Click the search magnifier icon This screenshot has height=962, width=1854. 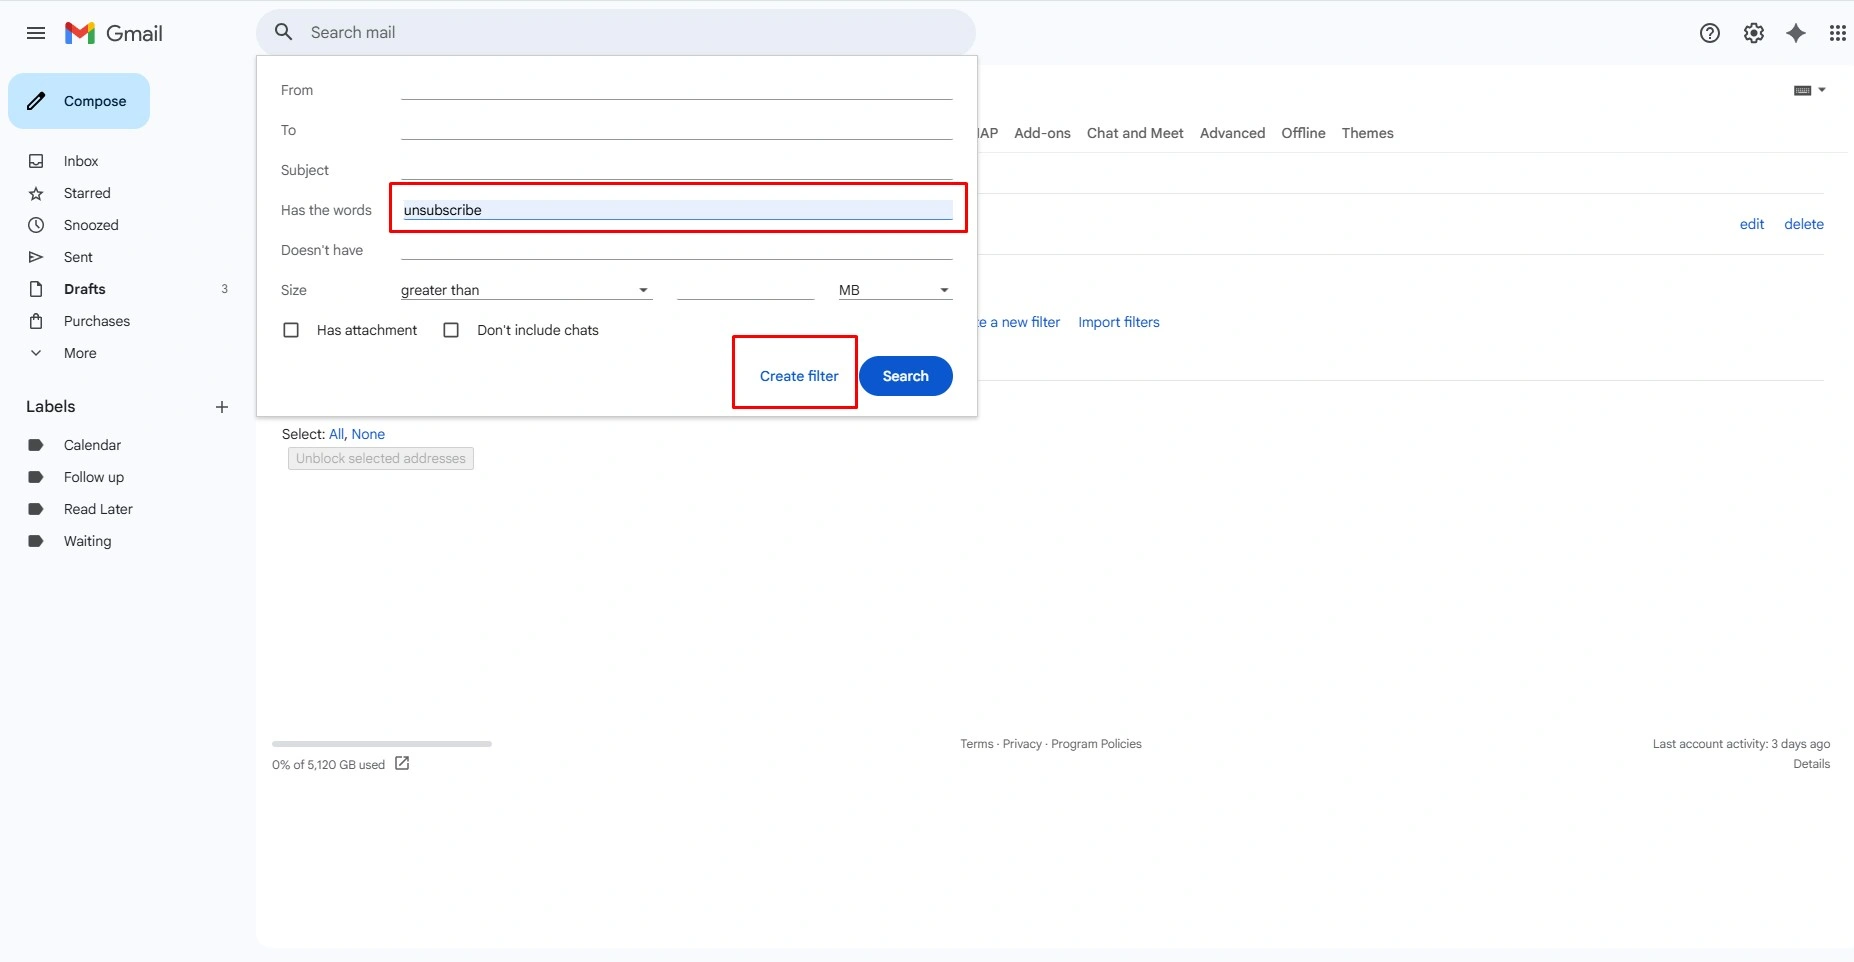click(x=284, y=32)
